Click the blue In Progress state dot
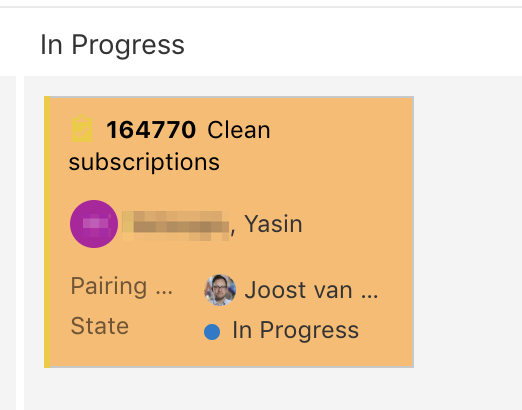This screenshot has width=522, height=410. tap(212, 332)
